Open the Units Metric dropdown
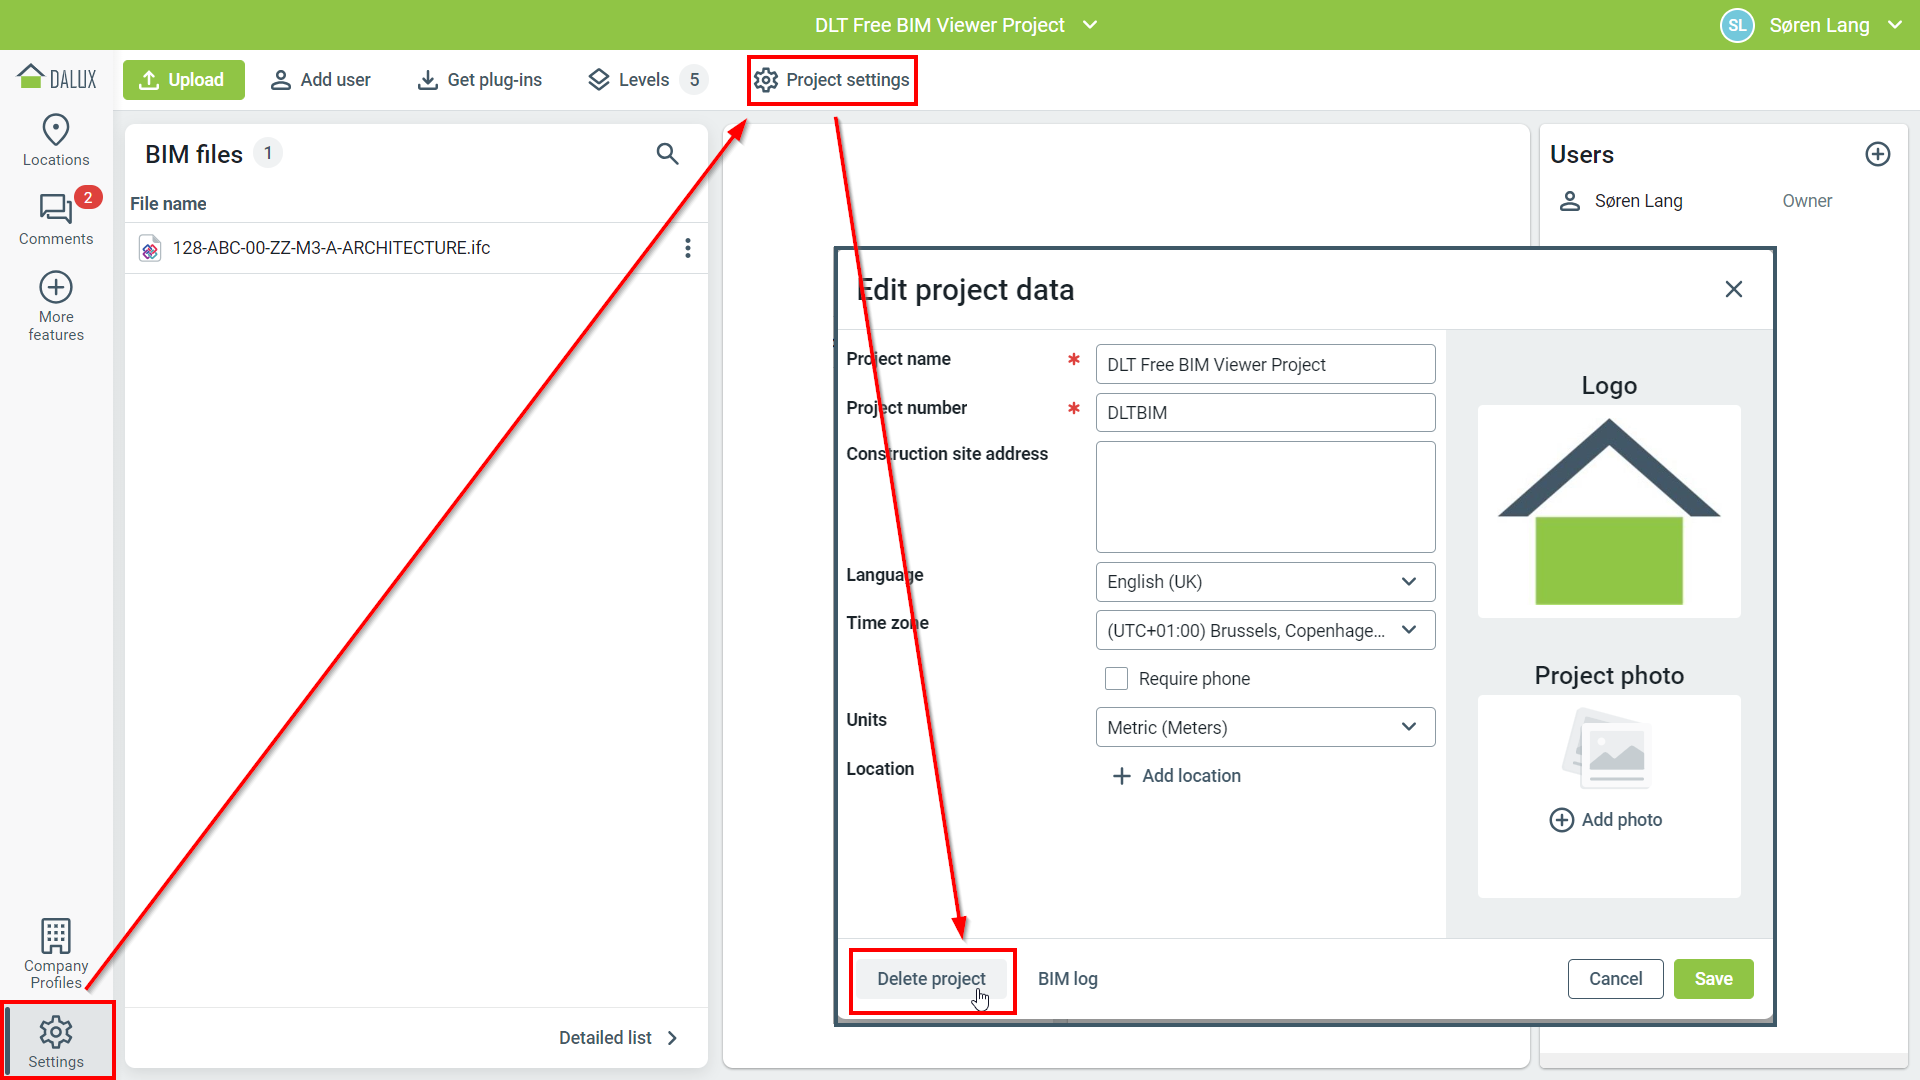1920x1080 pixels. tap(1265, 727)
